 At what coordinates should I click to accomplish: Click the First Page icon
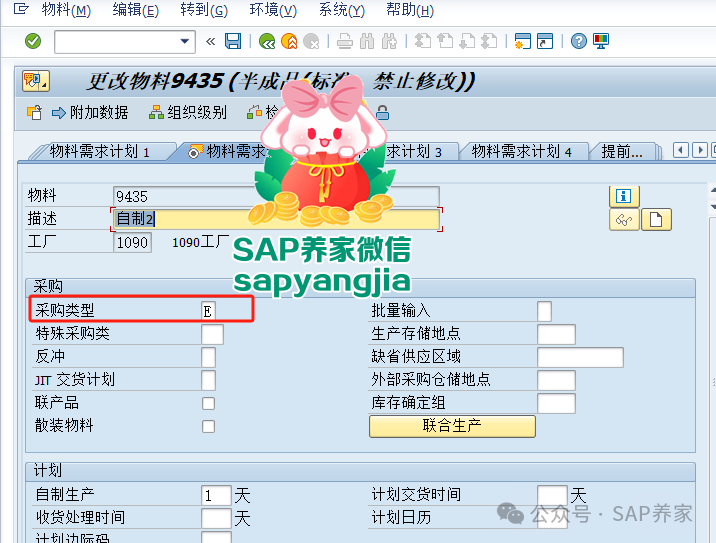[423, 42]
